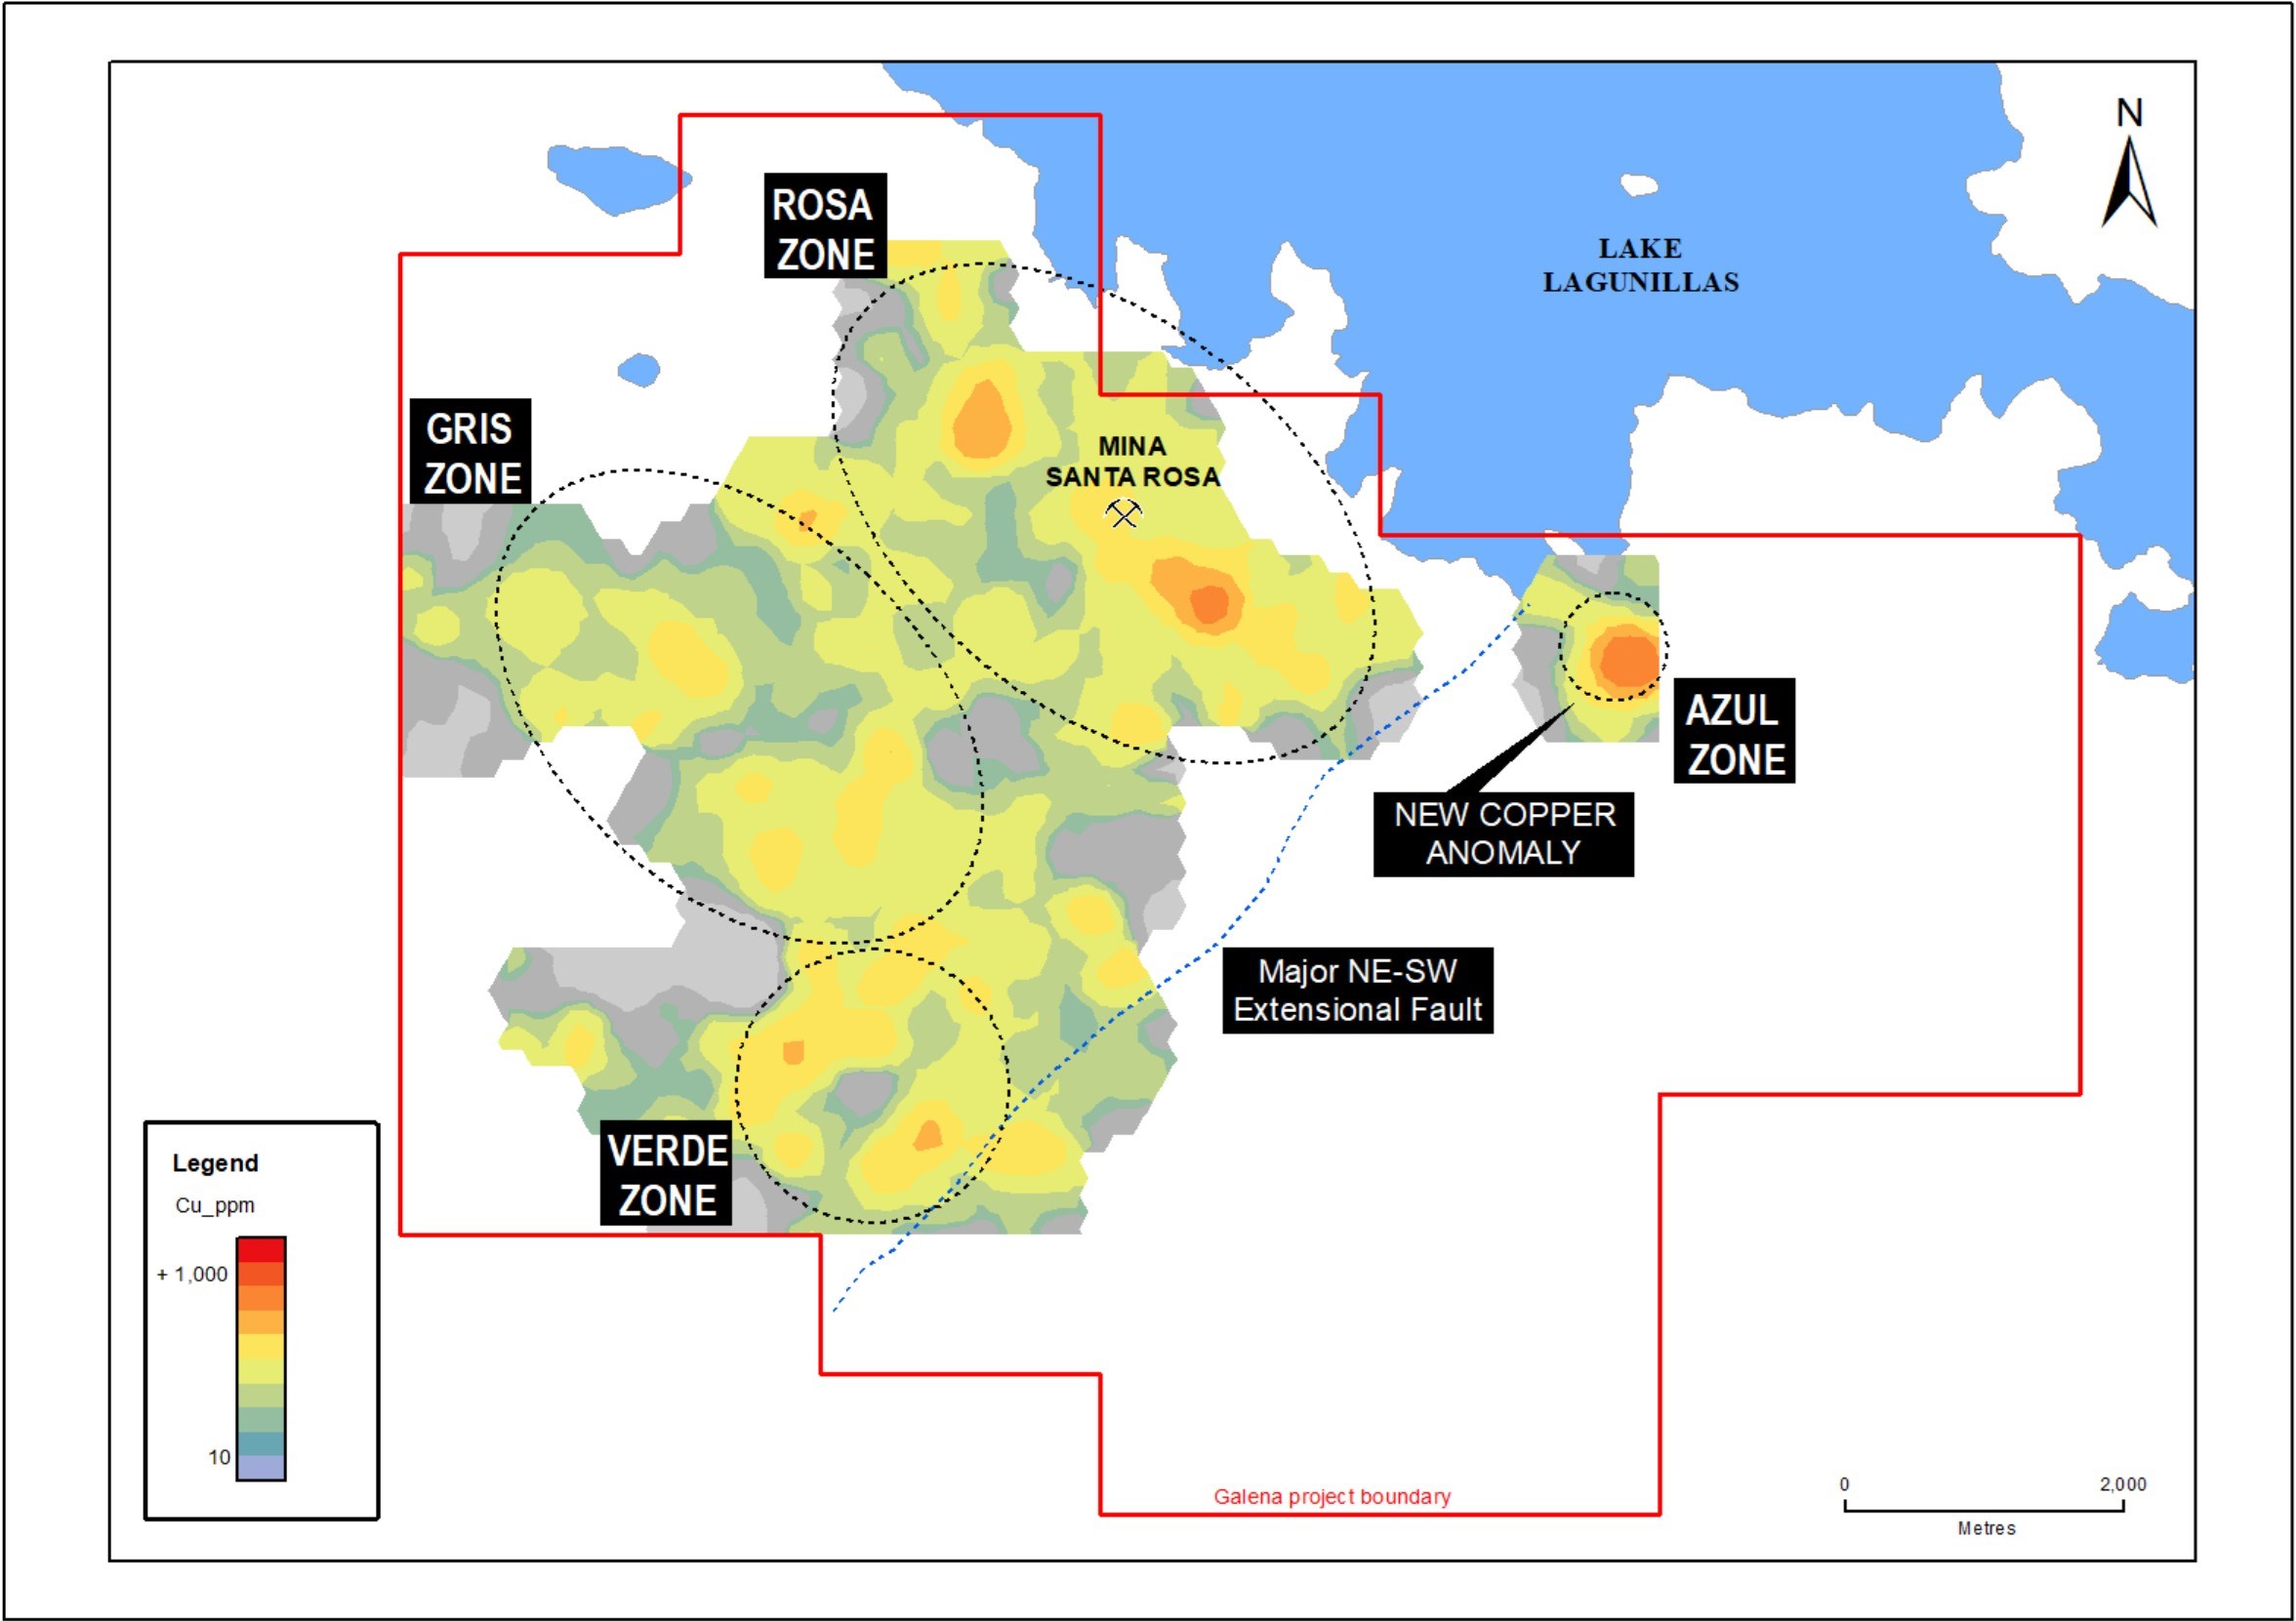Click the ROSA ZONE label
2296x1621 pixels.
[x=824, y=228]
